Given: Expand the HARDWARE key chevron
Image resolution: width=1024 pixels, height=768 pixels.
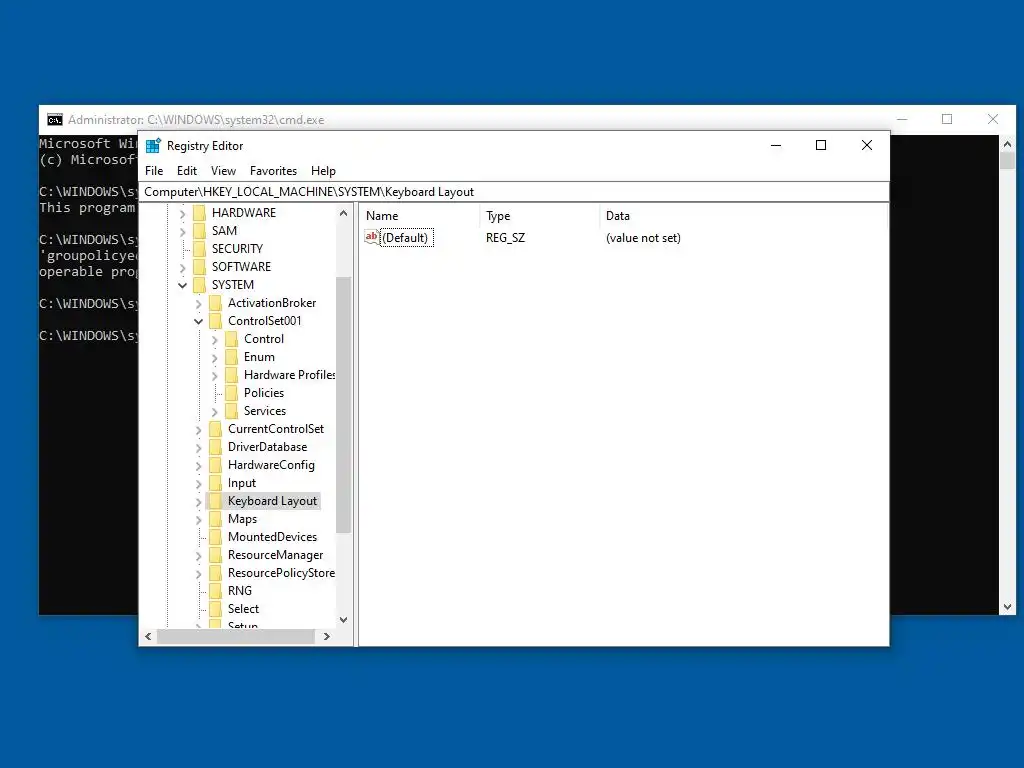Looking at the screenshot, I should [x=182, y=214].
